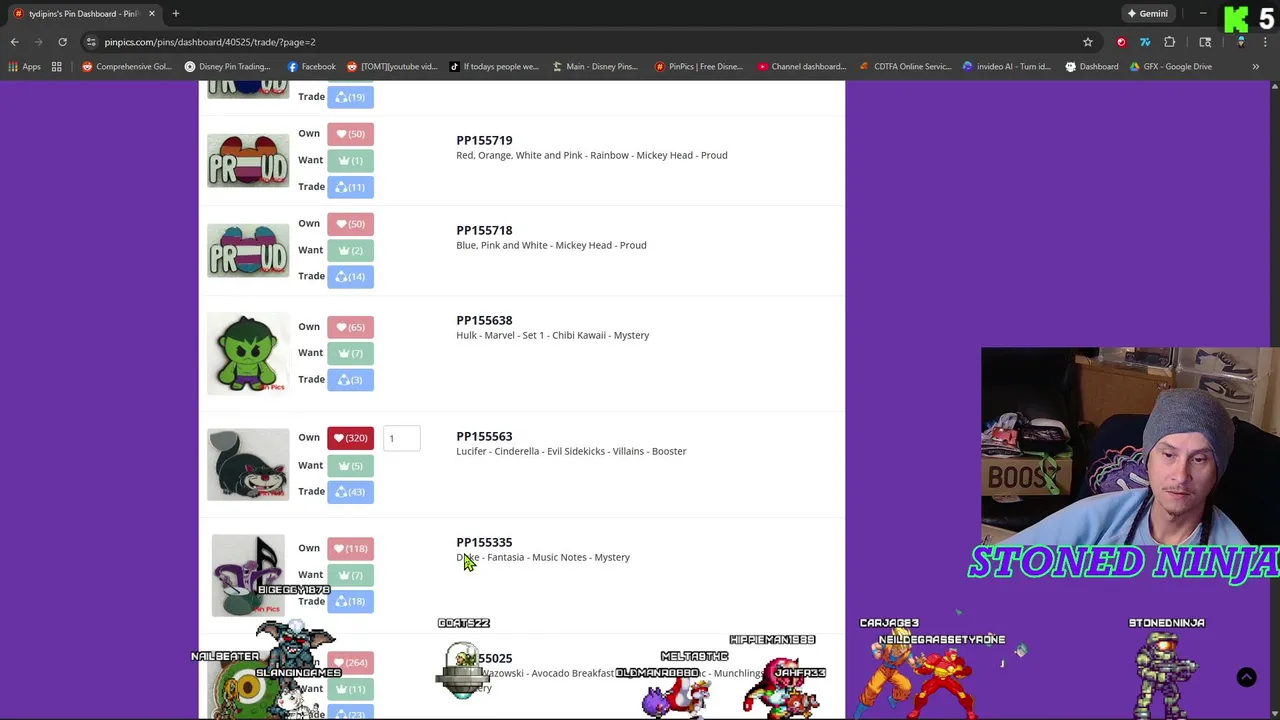The width and height of the screenshot is (1280, 720).
Task: Click Own (118) for Fantasia Music Notes pin
Action: point(350,548)
